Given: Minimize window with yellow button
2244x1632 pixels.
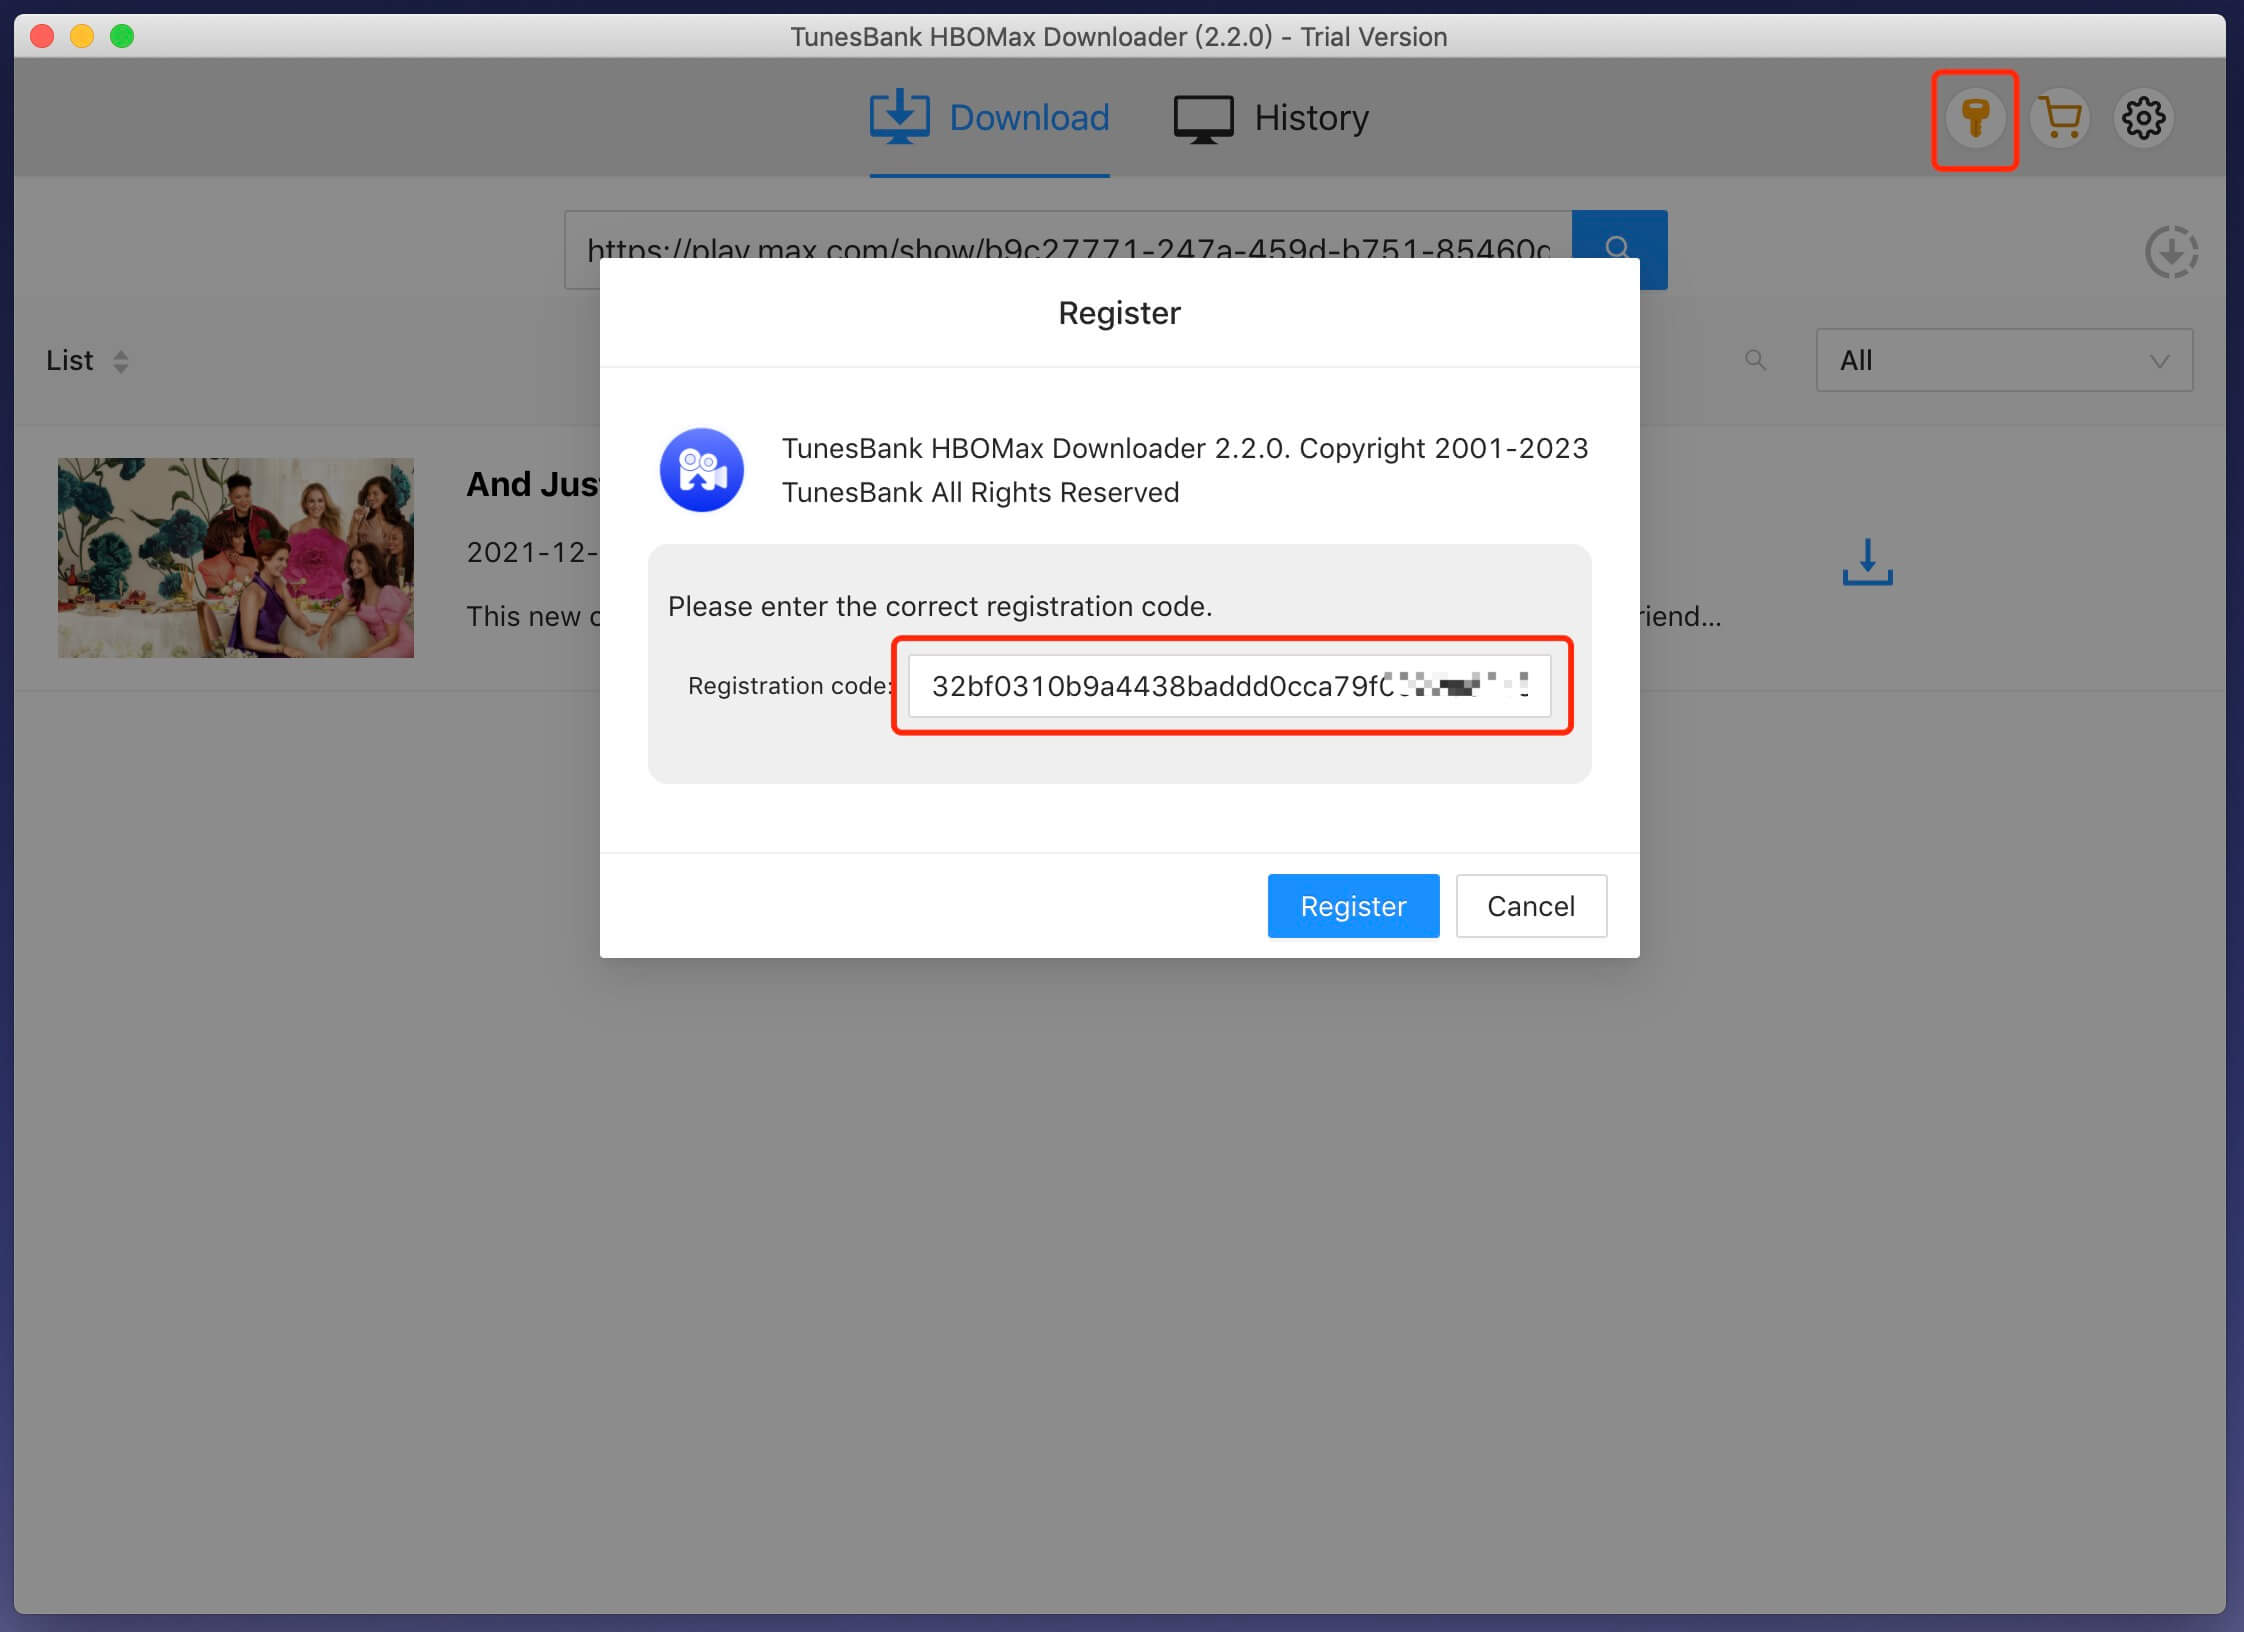Looking at the screenshot, I should 82,36.
